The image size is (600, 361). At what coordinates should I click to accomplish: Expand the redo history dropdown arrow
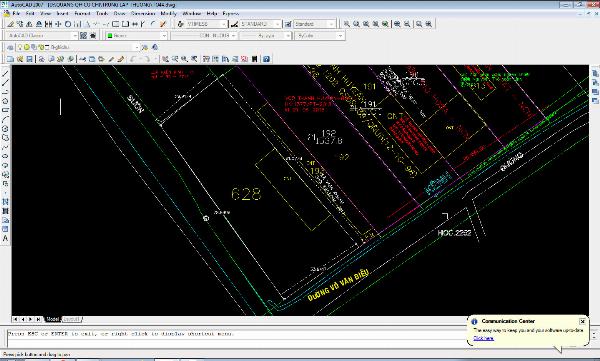point(155,59)
